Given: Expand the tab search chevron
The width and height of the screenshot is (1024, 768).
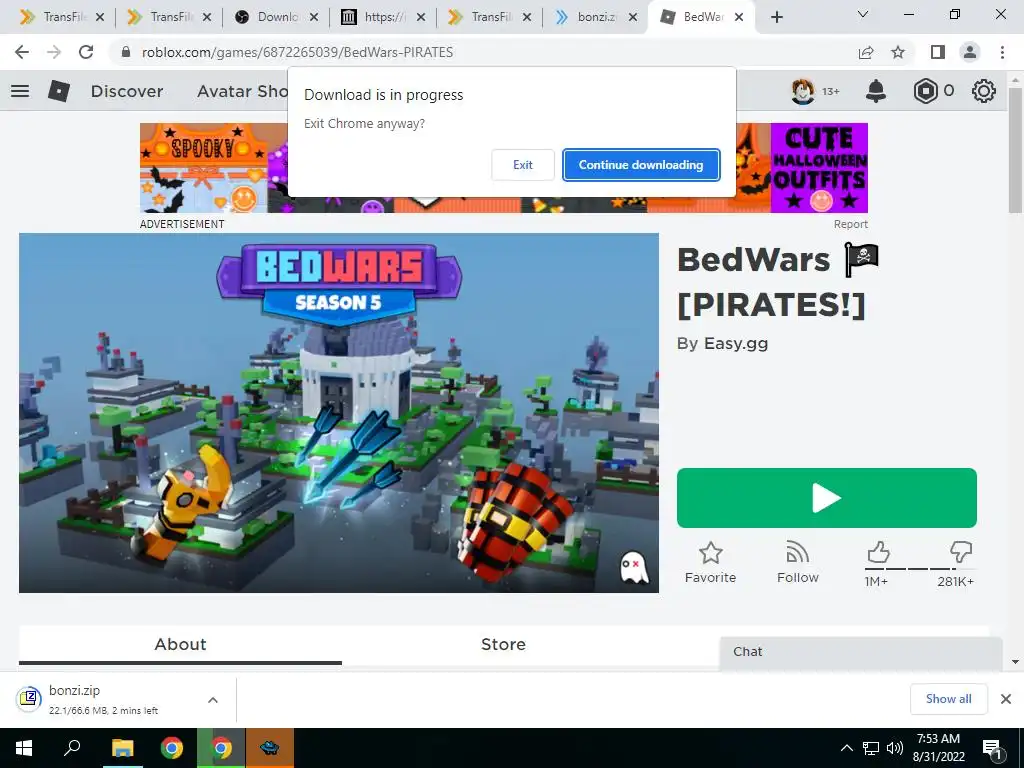Looking at the screenshot, I should click(863, 14).
